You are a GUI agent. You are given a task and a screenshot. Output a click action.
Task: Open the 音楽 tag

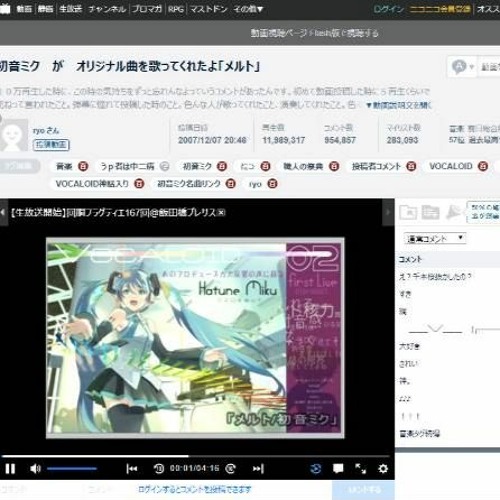64,166
